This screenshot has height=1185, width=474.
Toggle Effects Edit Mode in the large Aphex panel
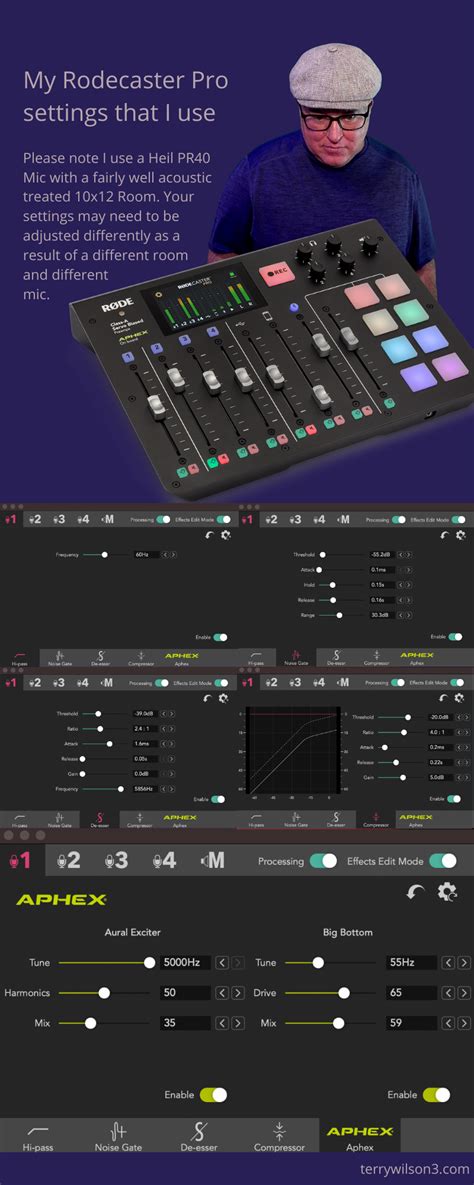[x=443, y=861]
